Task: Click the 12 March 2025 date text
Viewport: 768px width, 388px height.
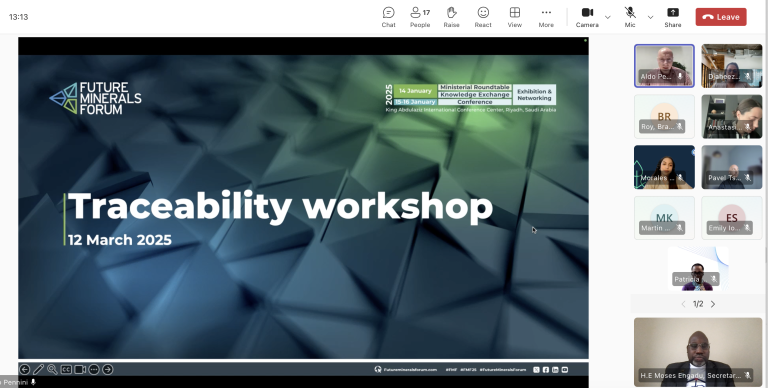Action: click(x=120, y=240)
